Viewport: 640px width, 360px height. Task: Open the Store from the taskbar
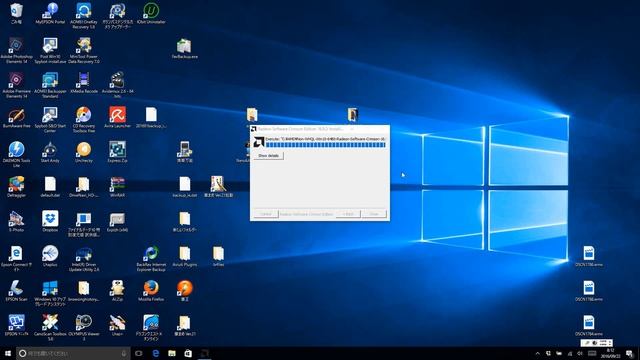point(188,353)
